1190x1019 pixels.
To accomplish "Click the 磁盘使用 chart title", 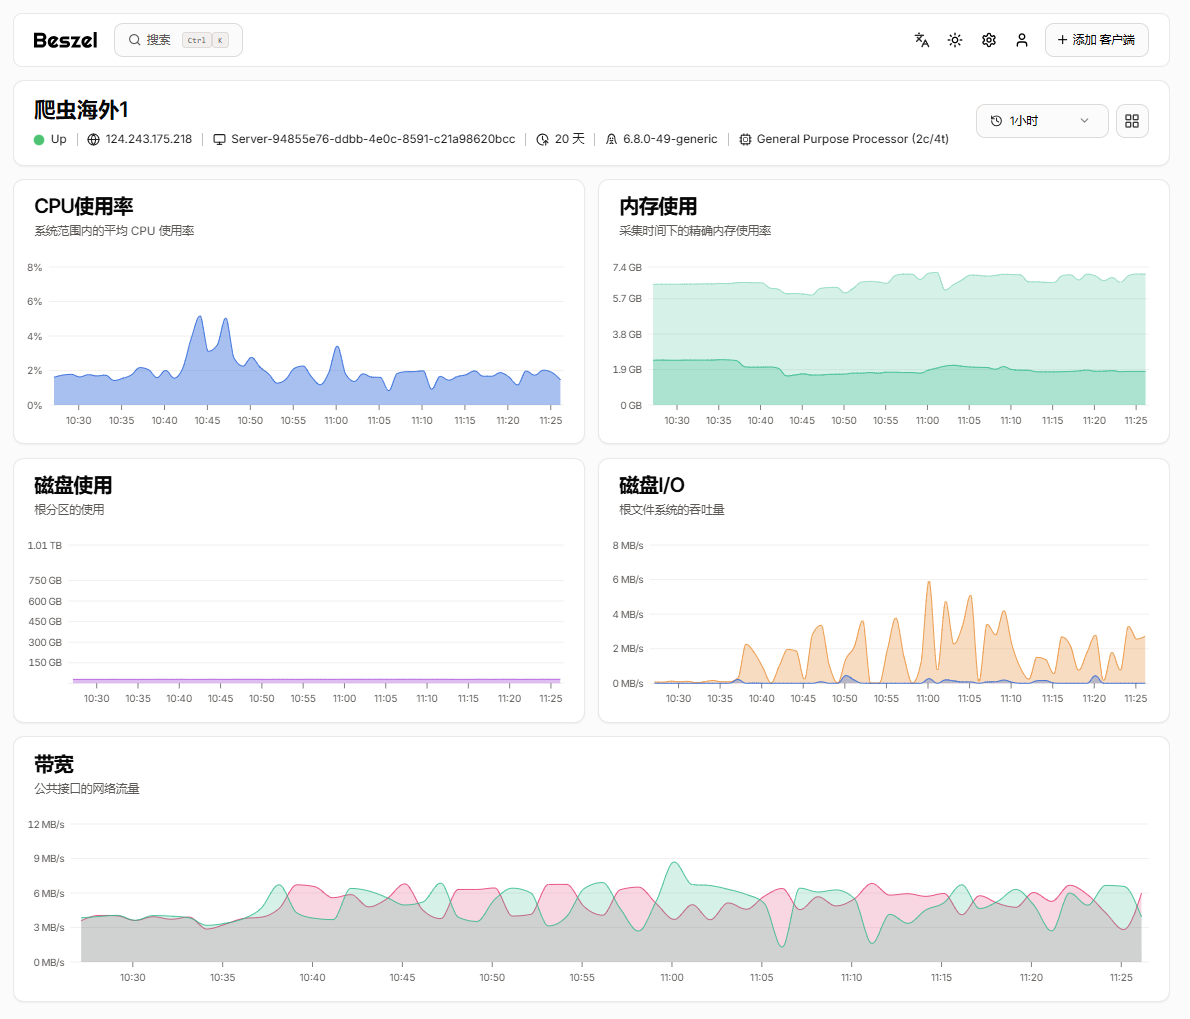I will click(x=73, y=486).
